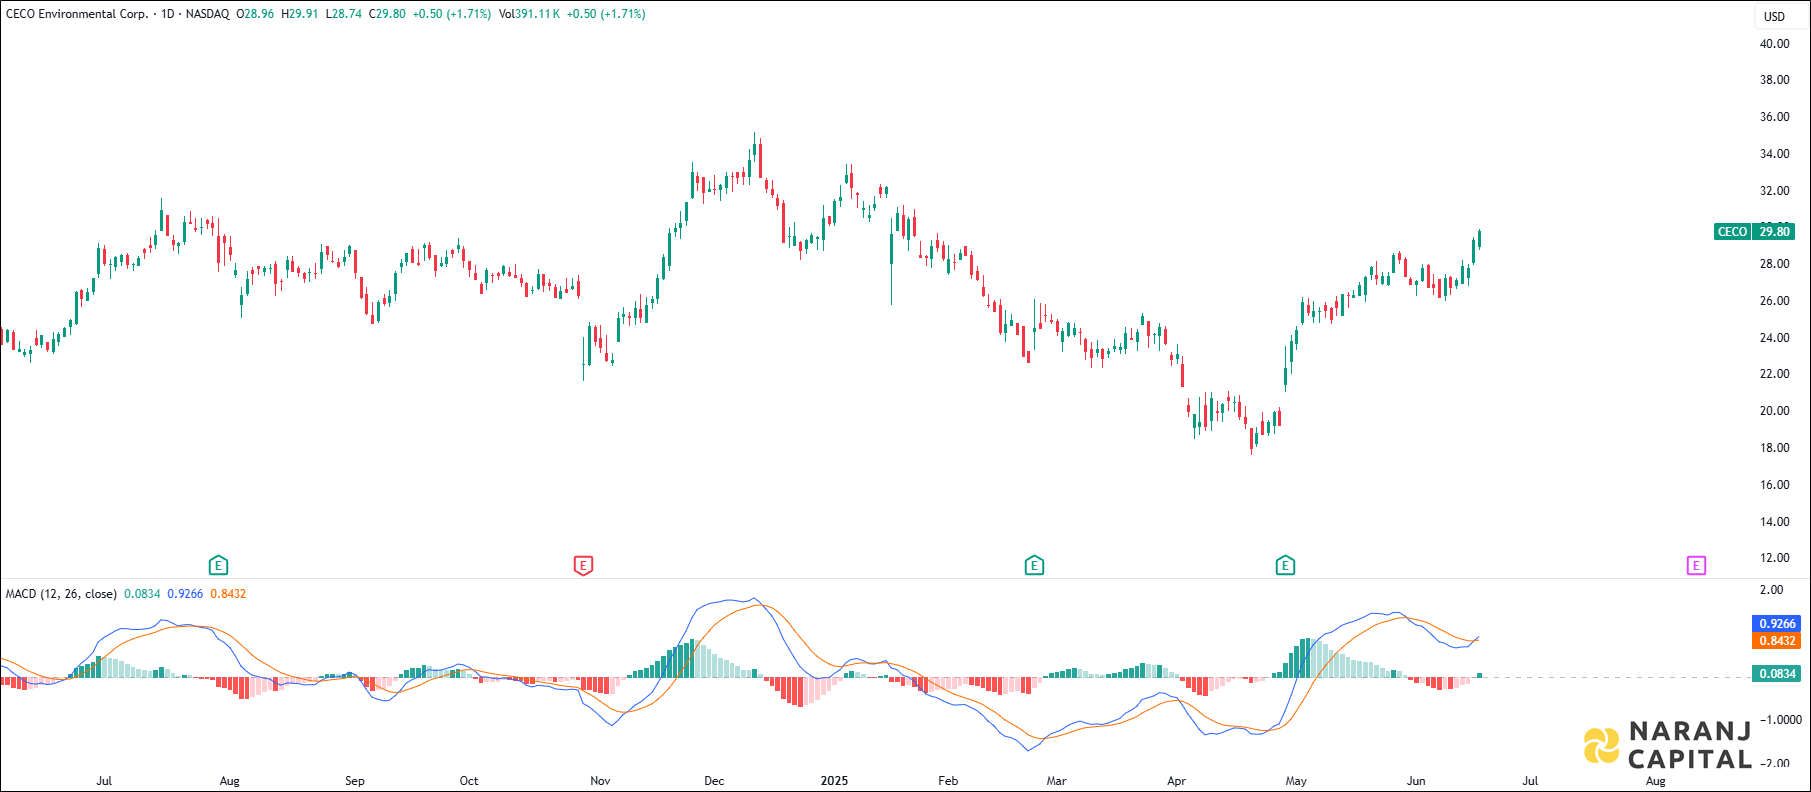Click the orange signal value 0.8432 in legend
The height and width of the screenshot is (792, 1811).
[x=228, y=594]
